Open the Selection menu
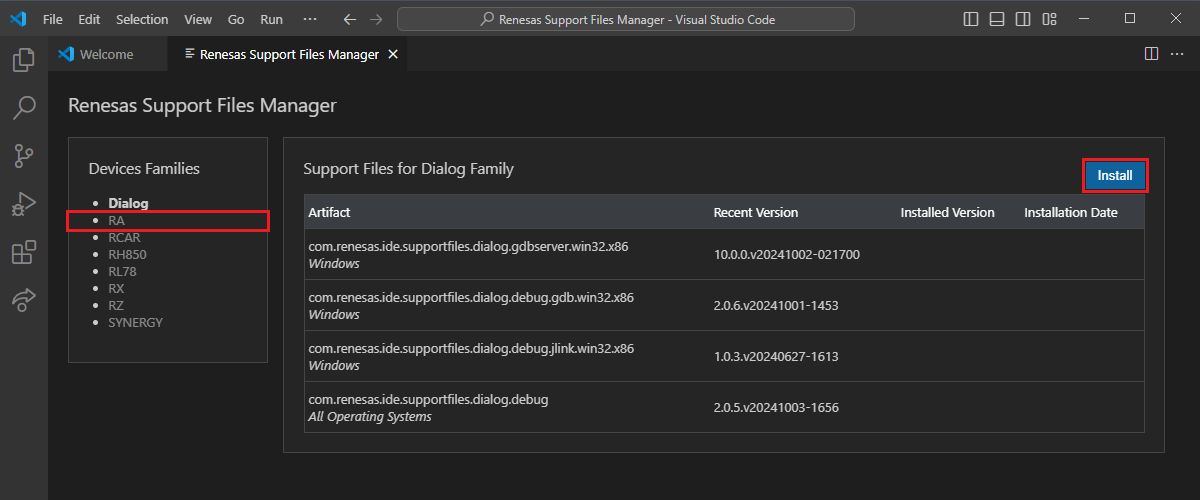Screen dimensions: 1200x500 tap(142, 19)
